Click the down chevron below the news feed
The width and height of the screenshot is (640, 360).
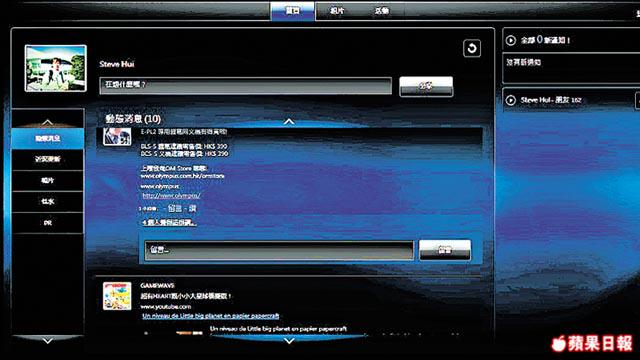[289, 341]
